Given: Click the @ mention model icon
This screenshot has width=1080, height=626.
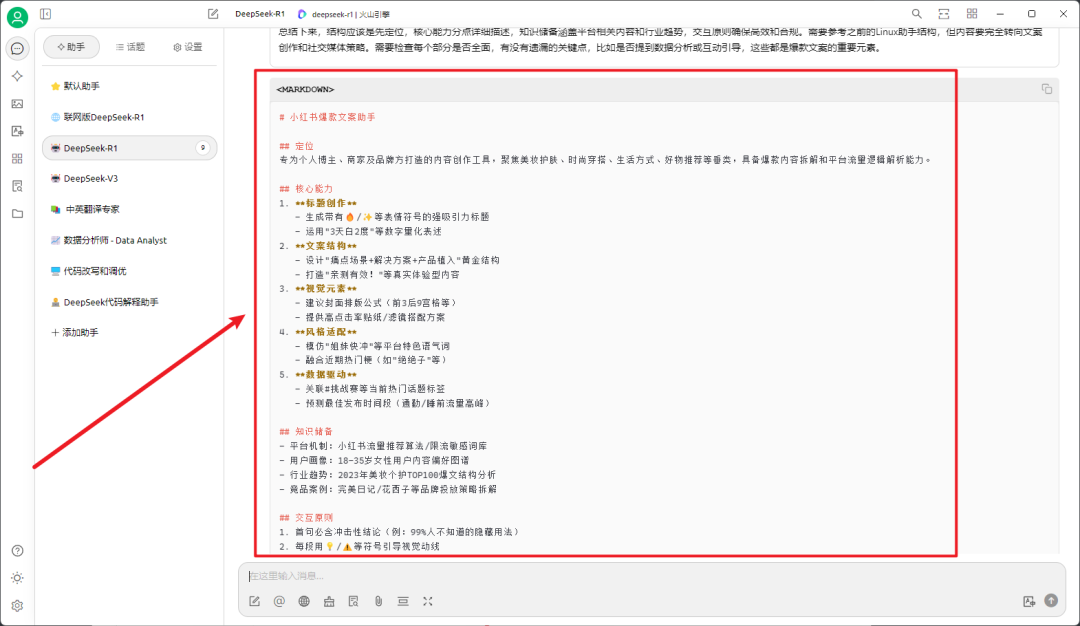Looking at the screenshot, I should 279,601.
